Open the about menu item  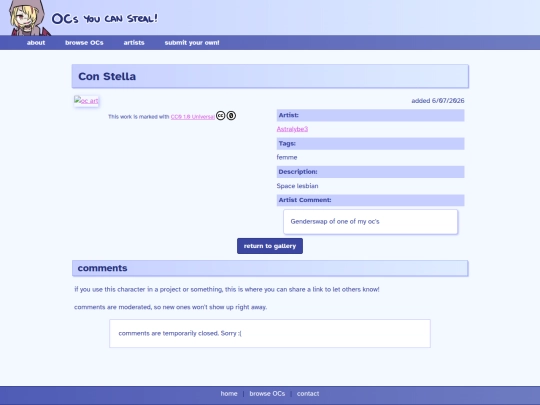pyautogui.click(x=36, y=43)
